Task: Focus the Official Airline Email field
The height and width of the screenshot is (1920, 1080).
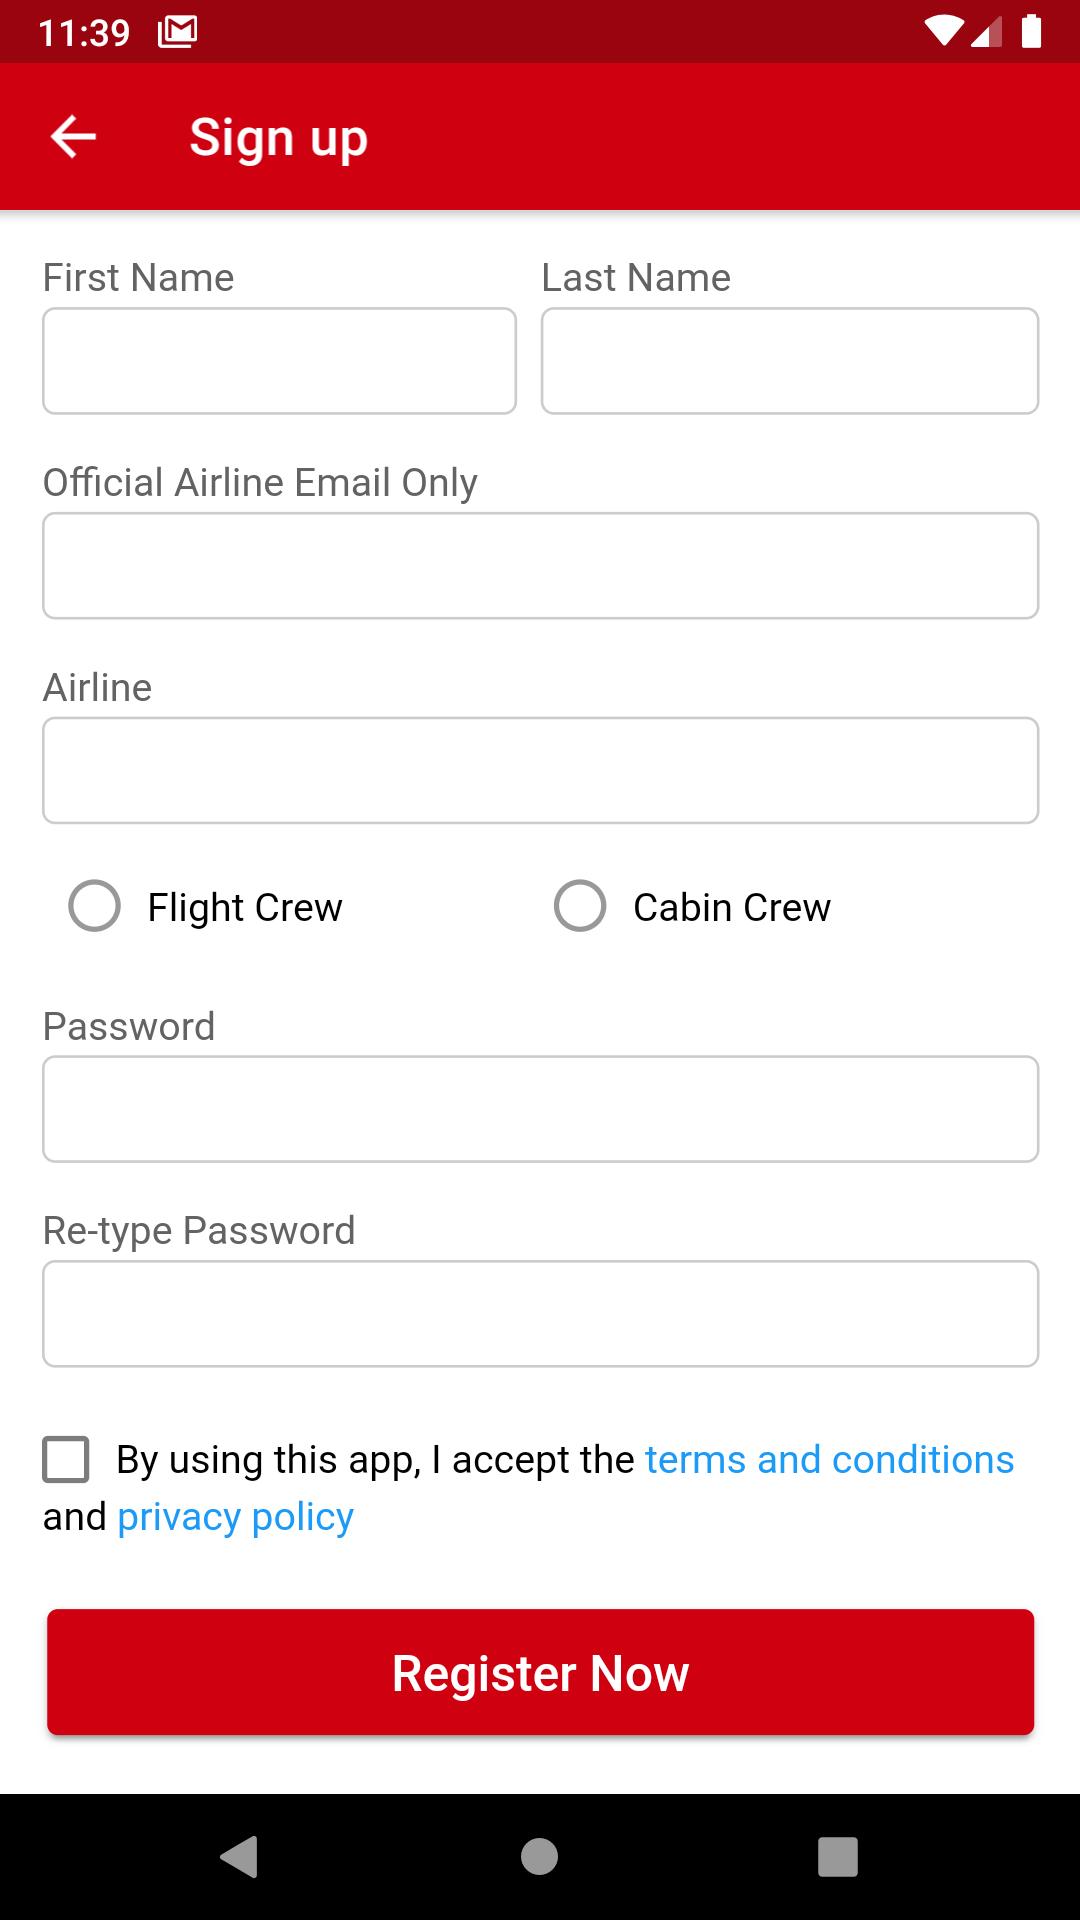Action: pyautogui.click(x=540, y=566)
